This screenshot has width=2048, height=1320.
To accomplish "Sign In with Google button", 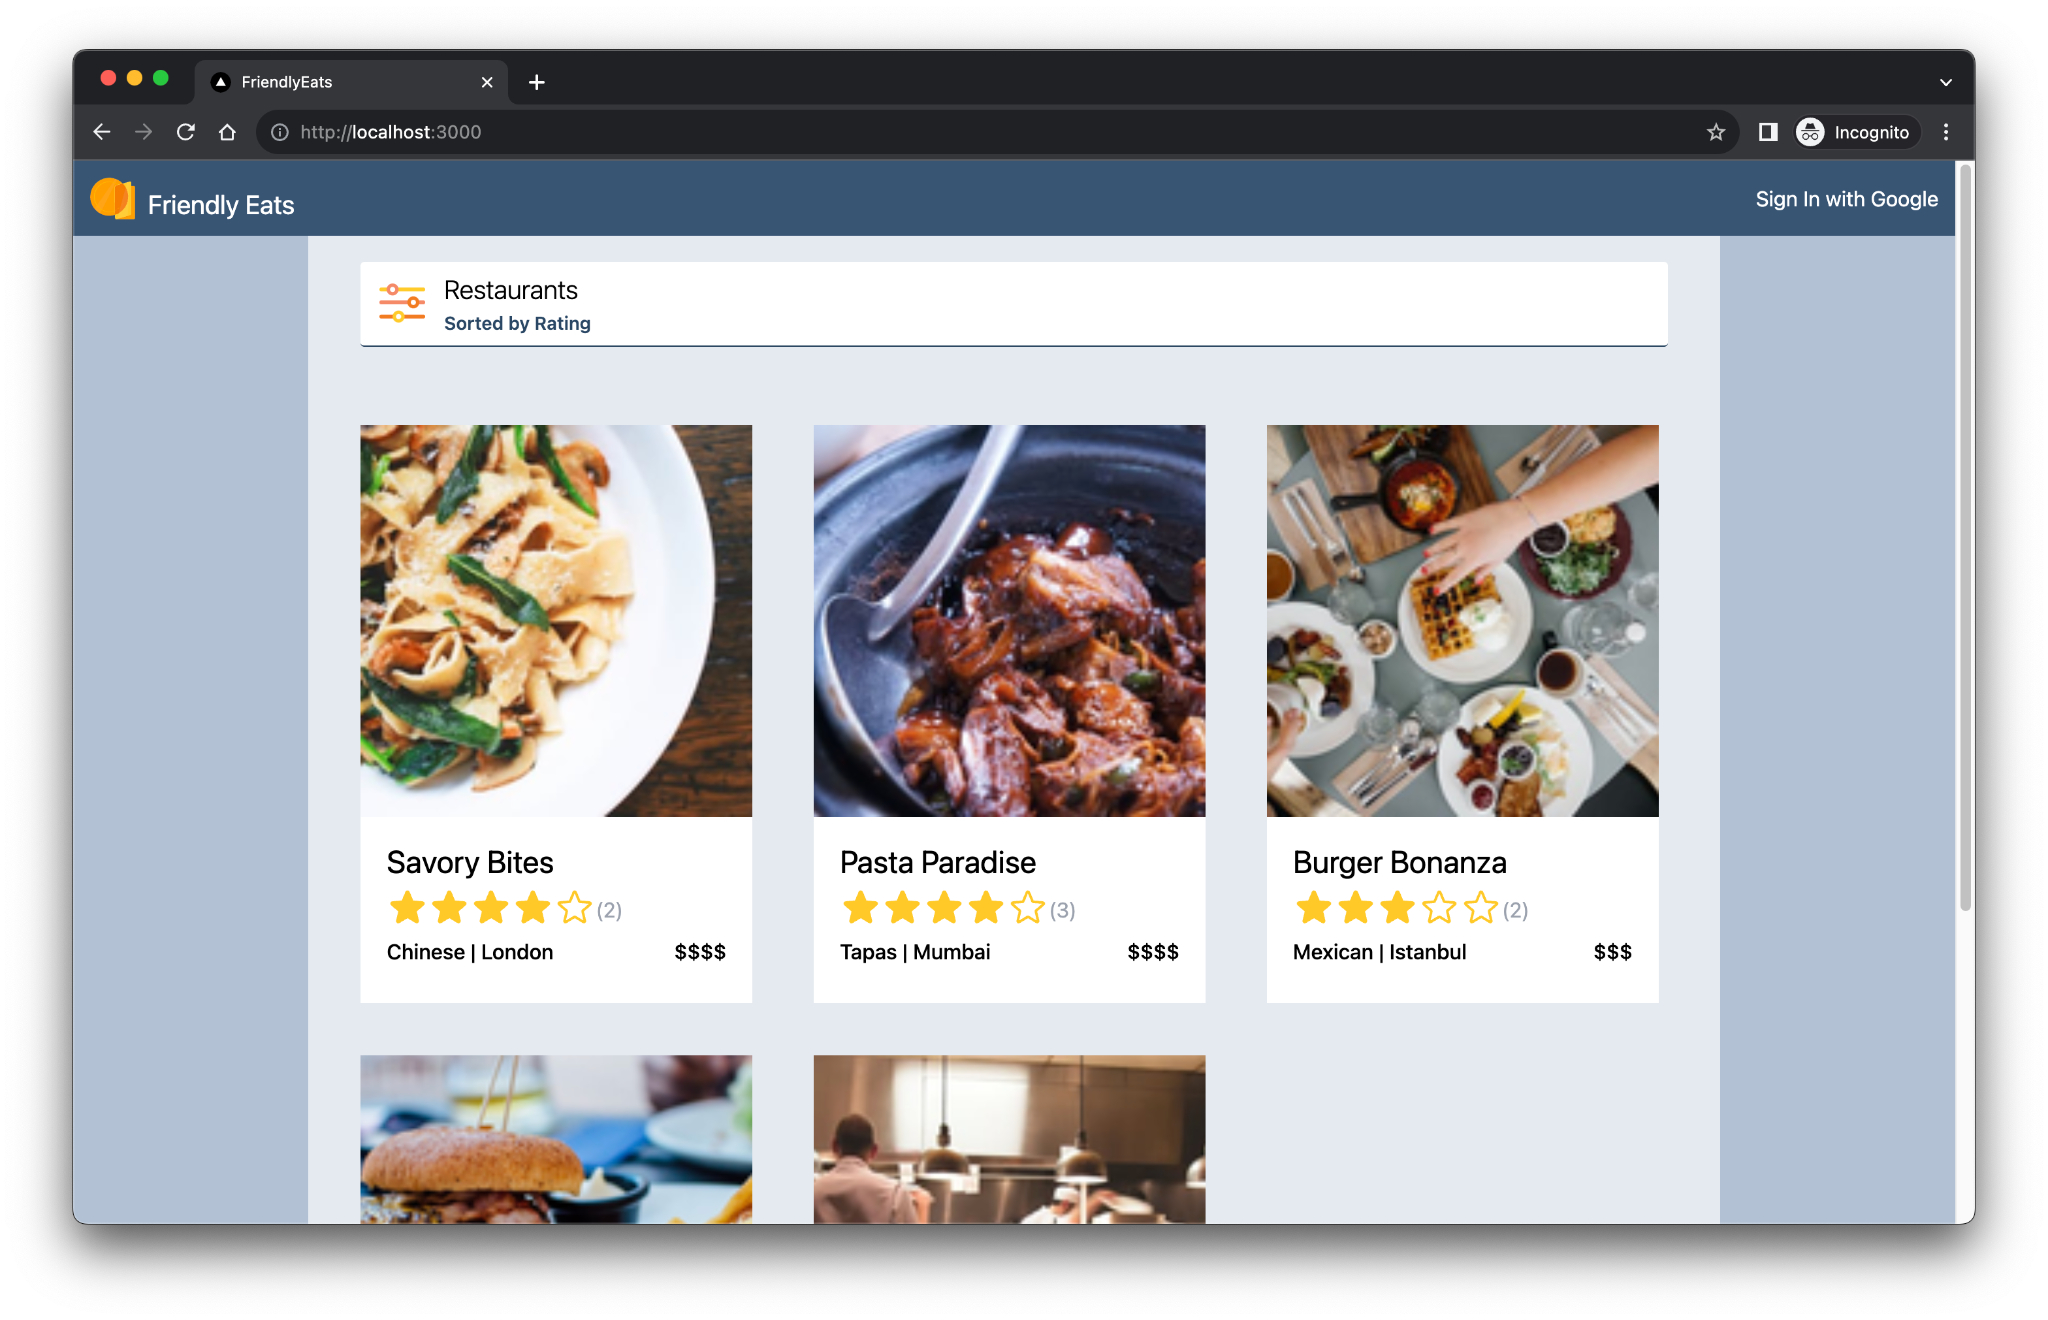I will tap(1848, 199).
